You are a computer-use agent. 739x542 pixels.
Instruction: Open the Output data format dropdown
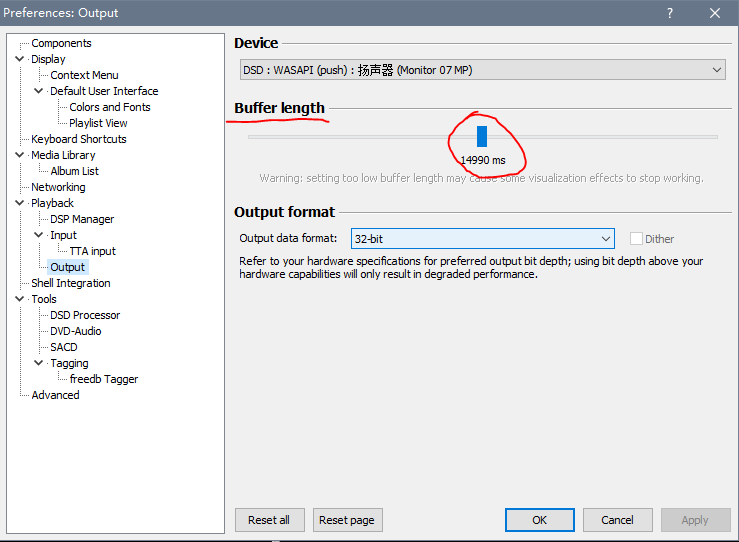482,239
